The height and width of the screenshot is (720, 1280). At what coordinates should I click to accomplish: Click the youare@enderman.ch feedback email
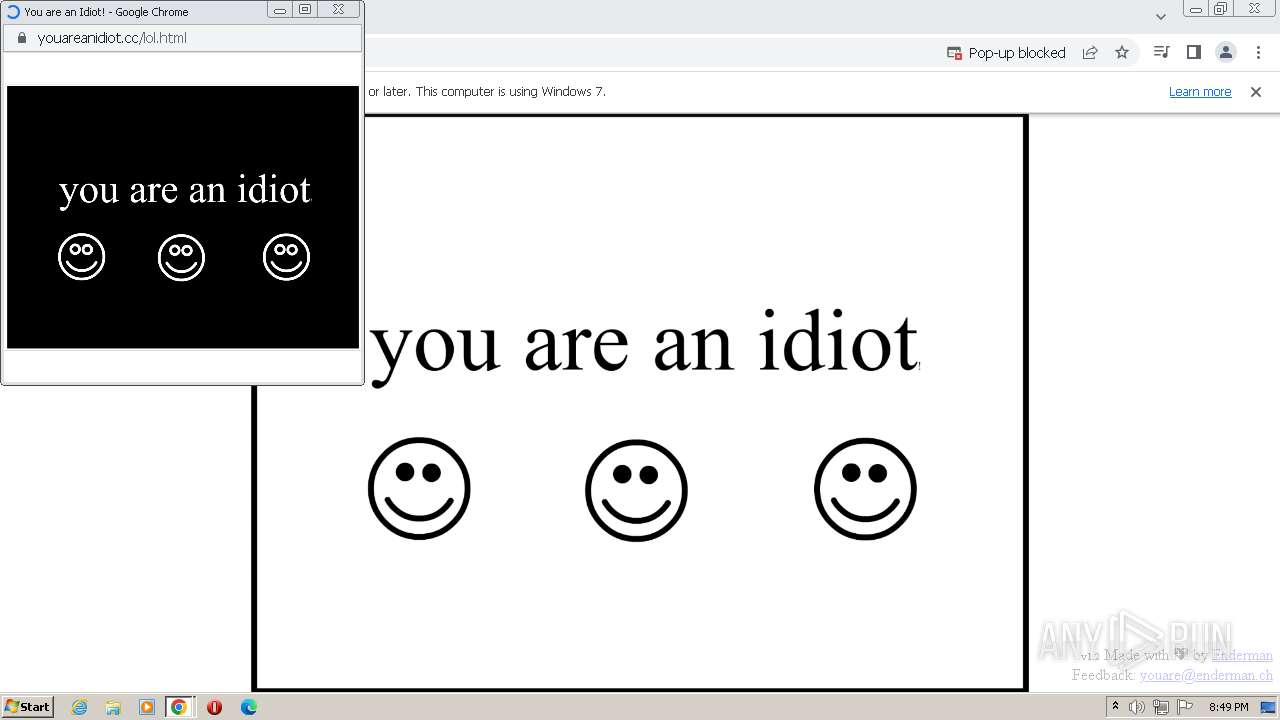pyautogui.click(x=1206, y=675)
